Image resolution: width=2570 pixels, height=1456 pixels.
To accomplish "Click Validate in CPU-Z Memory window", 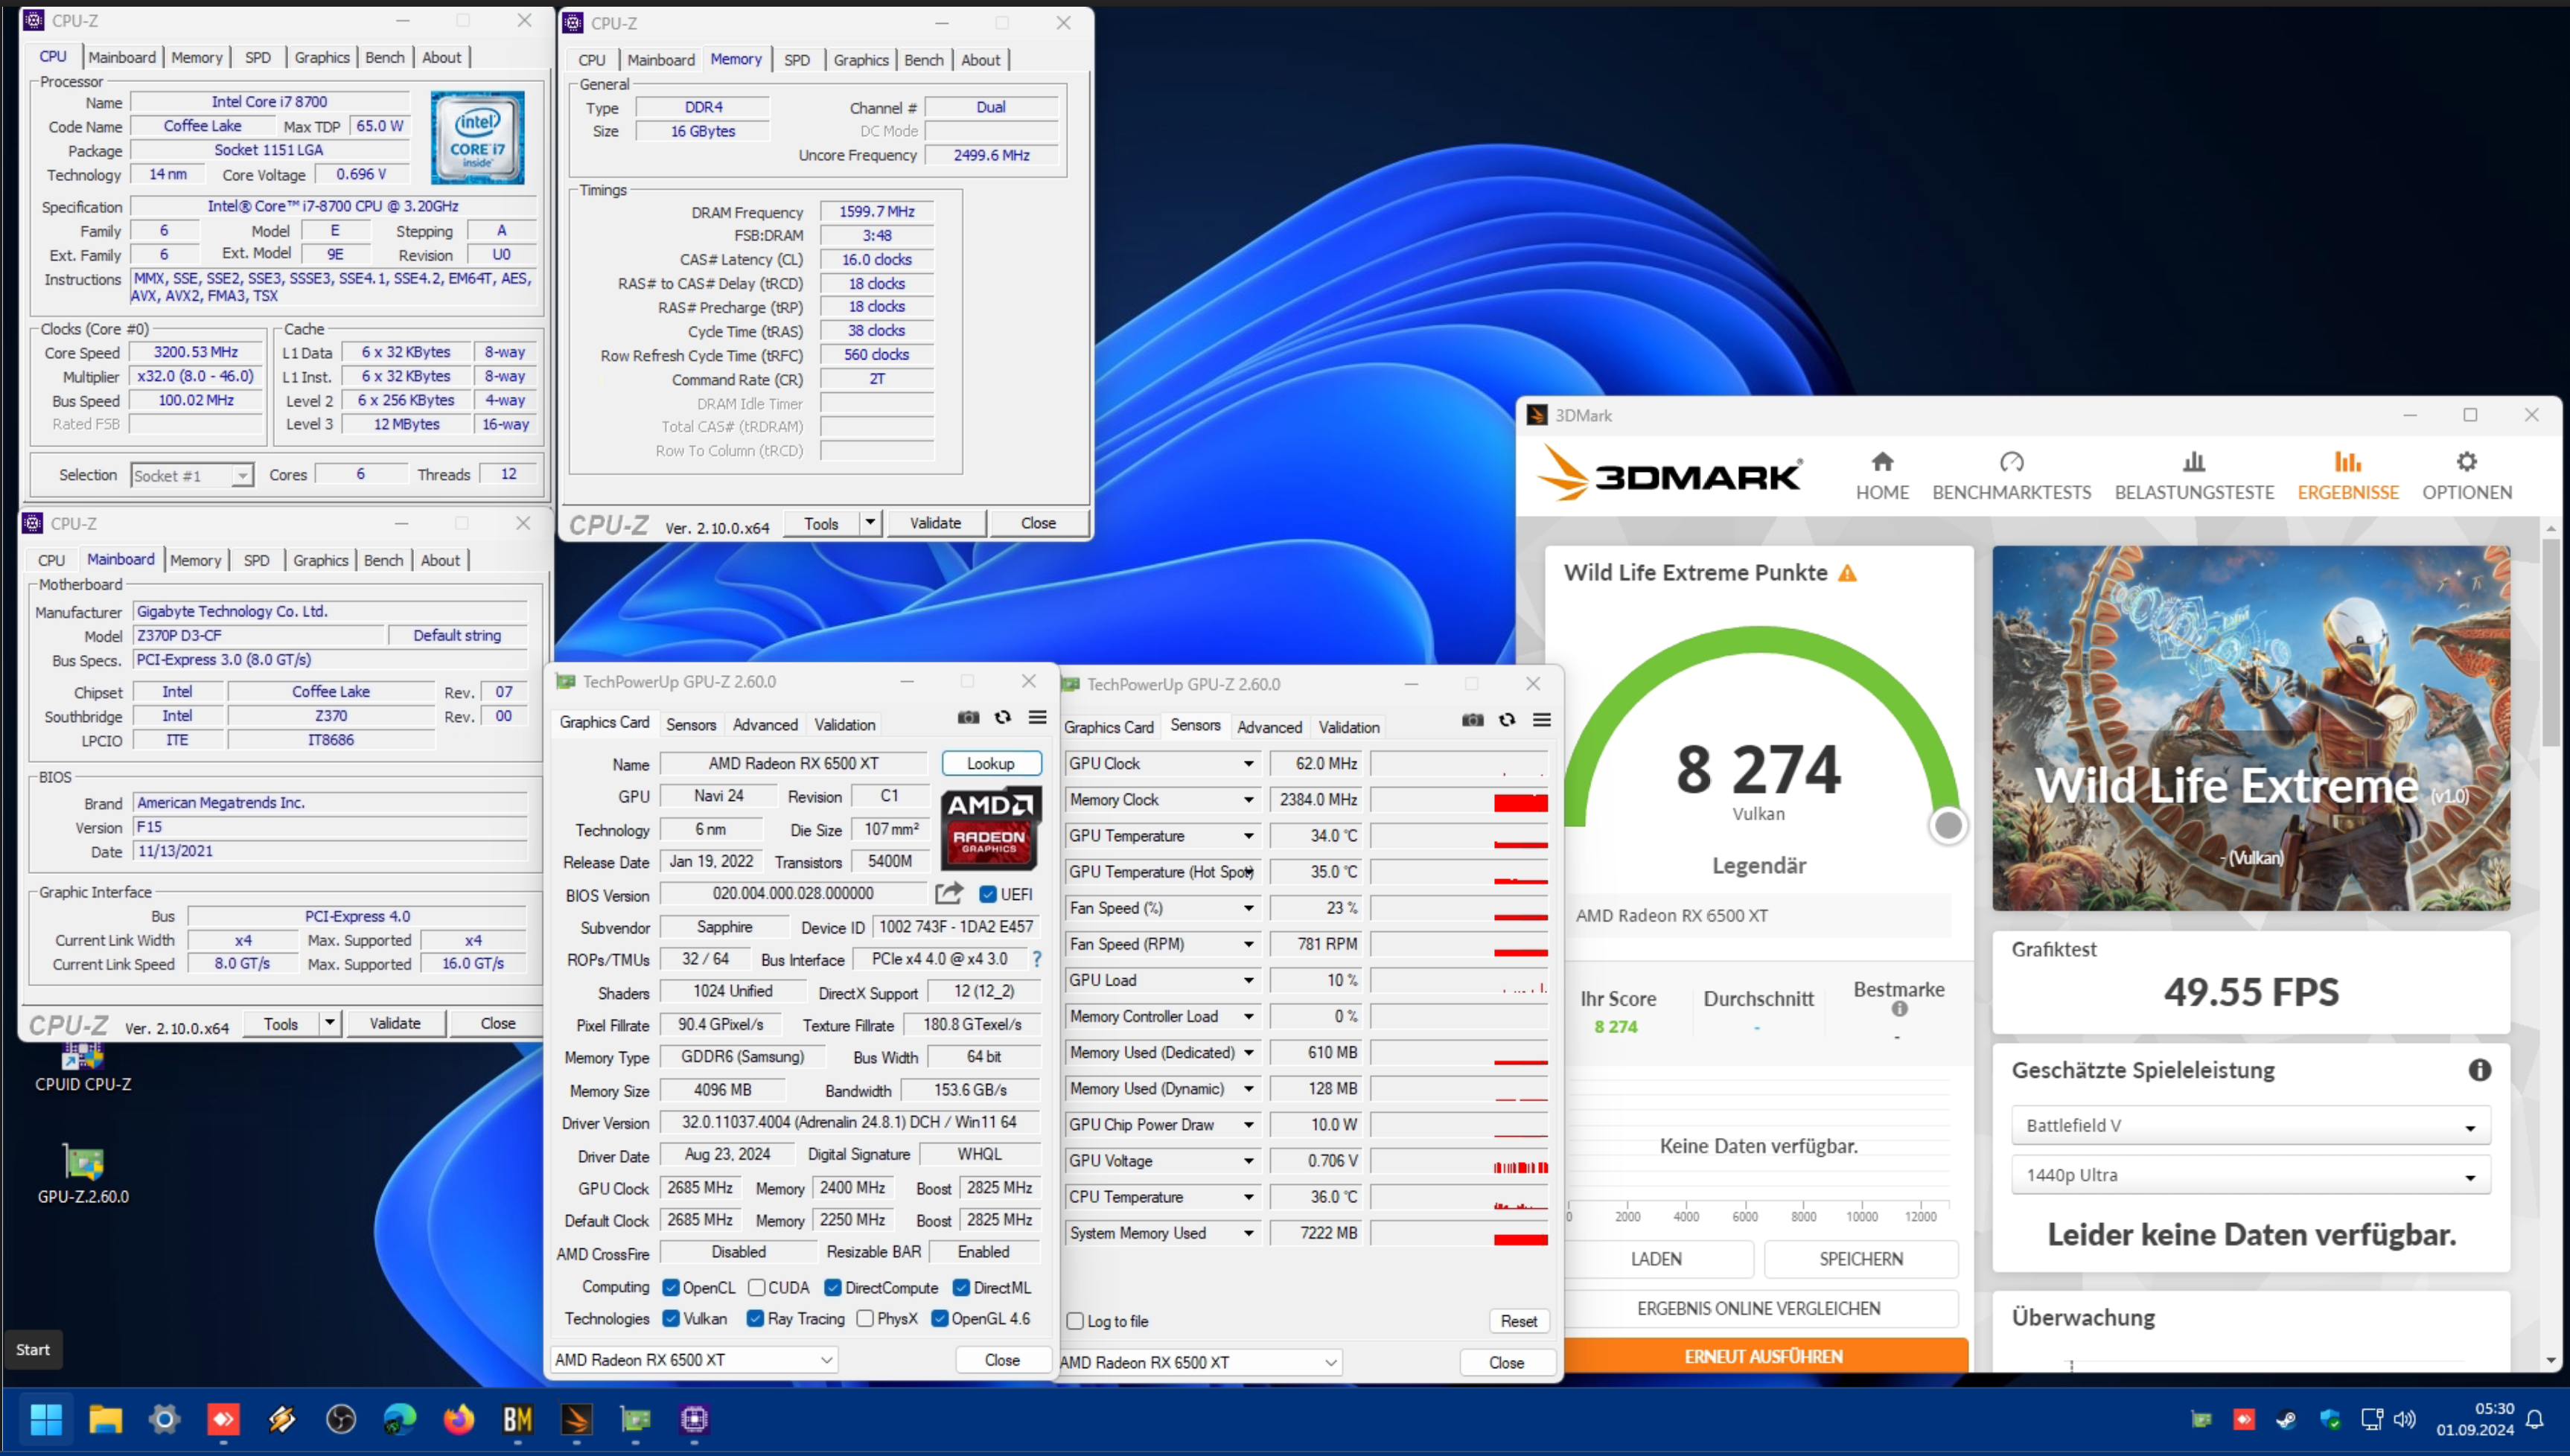I will (x=935, y=523).
